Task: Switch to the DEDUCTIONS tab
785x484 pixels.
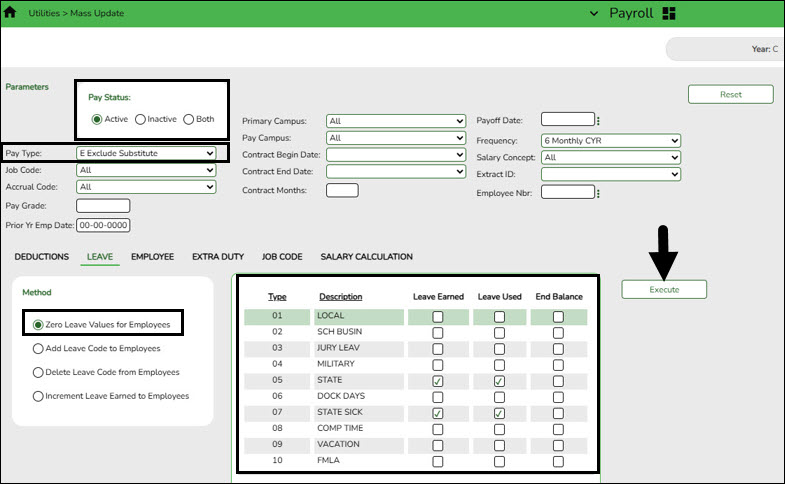Action: tap(42, 257)
